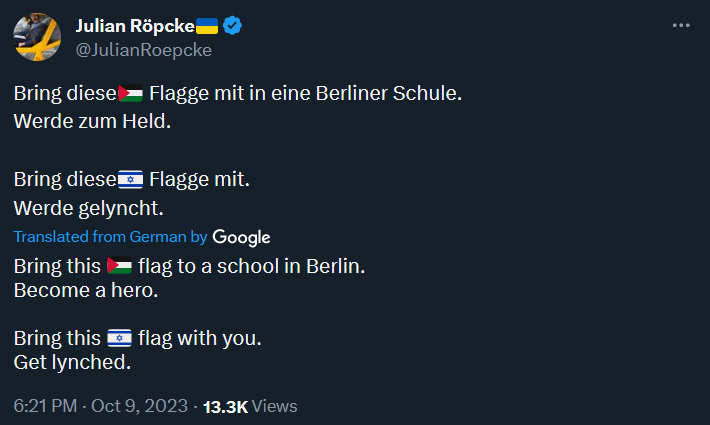Open the @JulianRoepcke handle link
The image size is (710, 425).
point(143,50)
